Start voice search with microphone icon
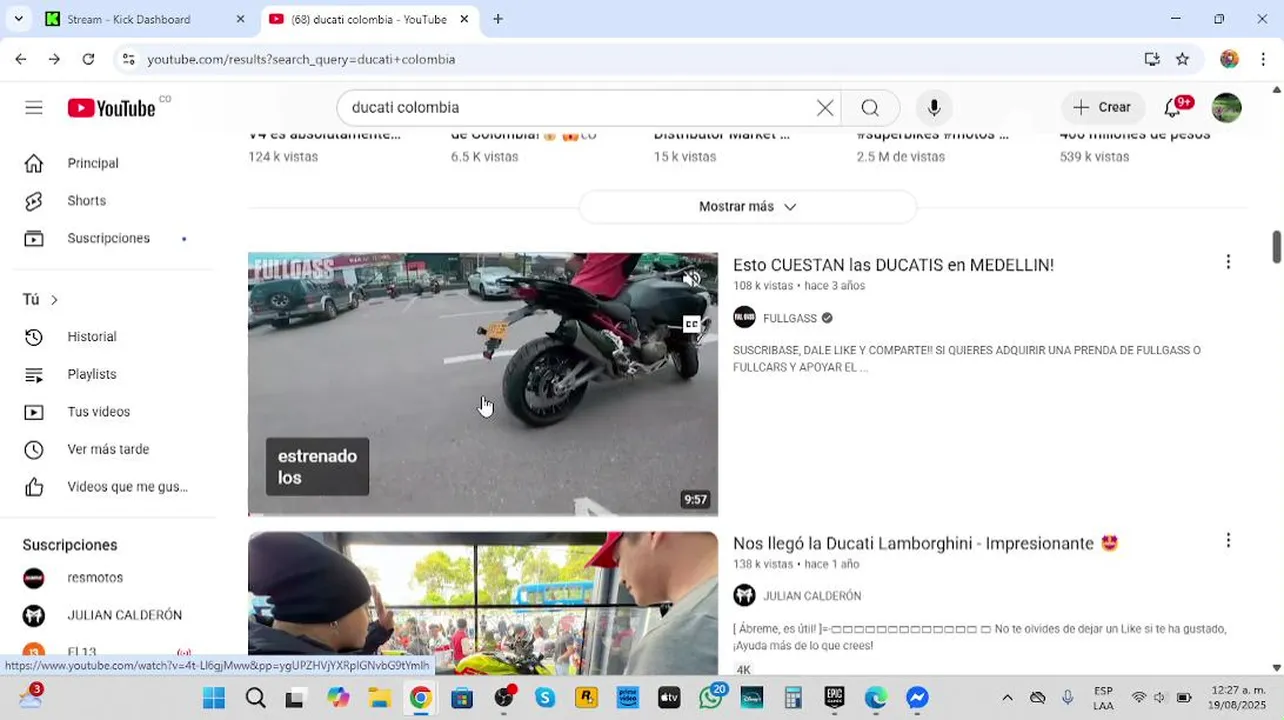 coord(934,108)
